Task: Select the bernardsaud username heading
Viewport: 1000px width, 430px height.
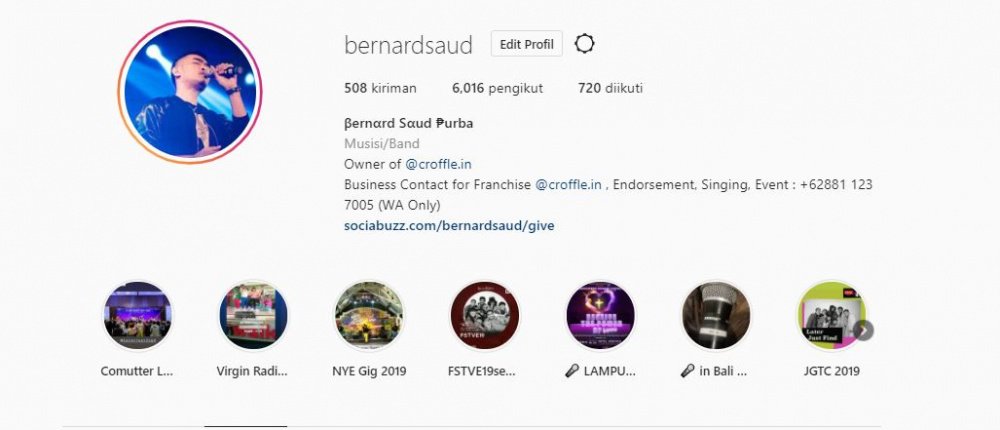Action: 408,45
